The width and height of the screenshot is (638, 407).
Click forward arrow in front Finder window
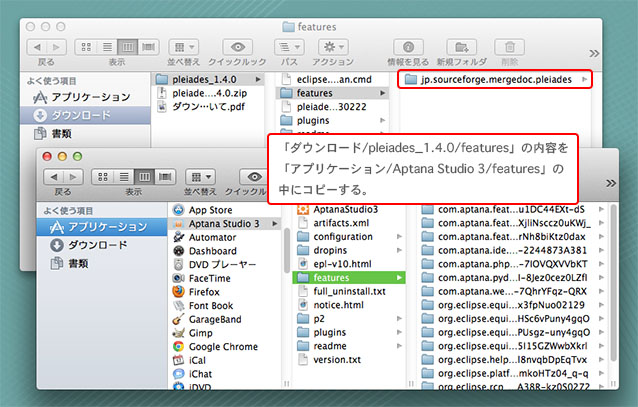(73, 177)
